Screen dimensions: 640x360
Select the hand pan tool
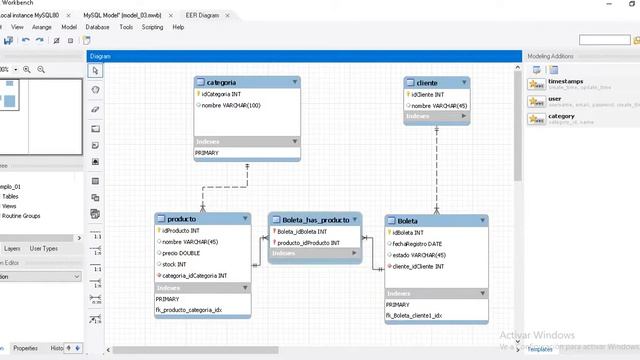[95, 90]
